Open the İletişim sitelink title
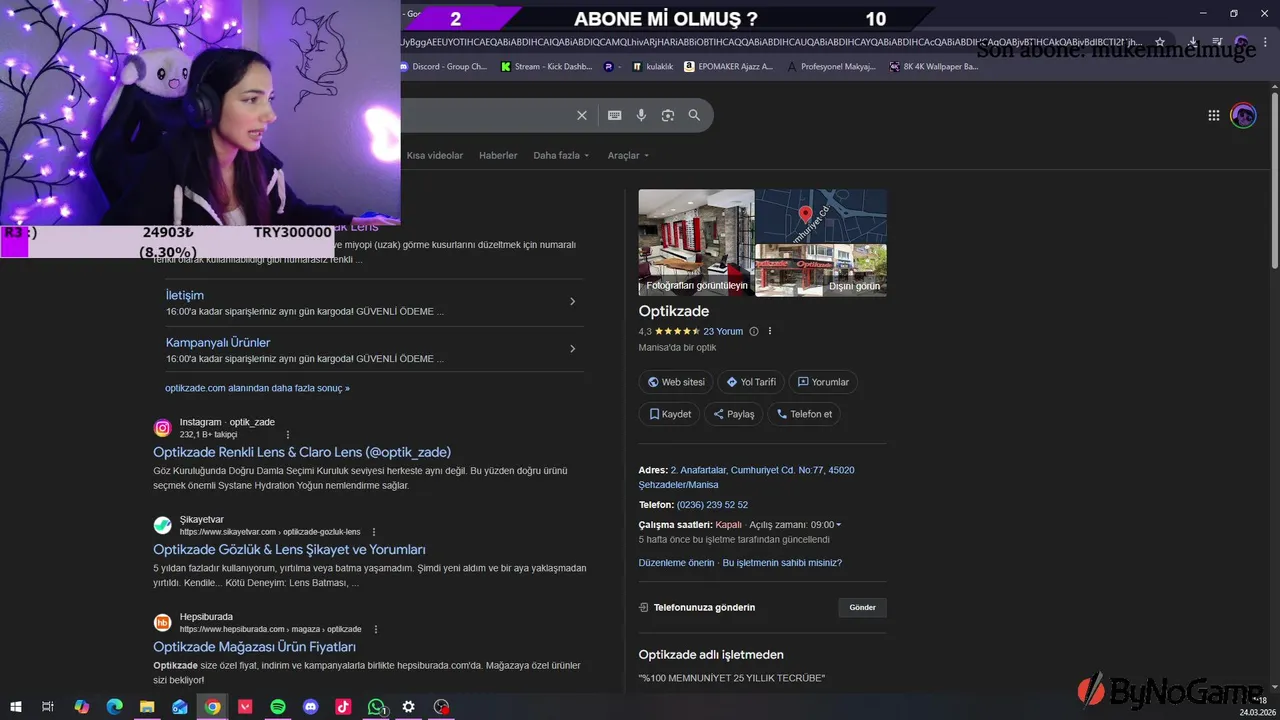The width and height of the screenshot is (1280, 720). pos(184,295)
